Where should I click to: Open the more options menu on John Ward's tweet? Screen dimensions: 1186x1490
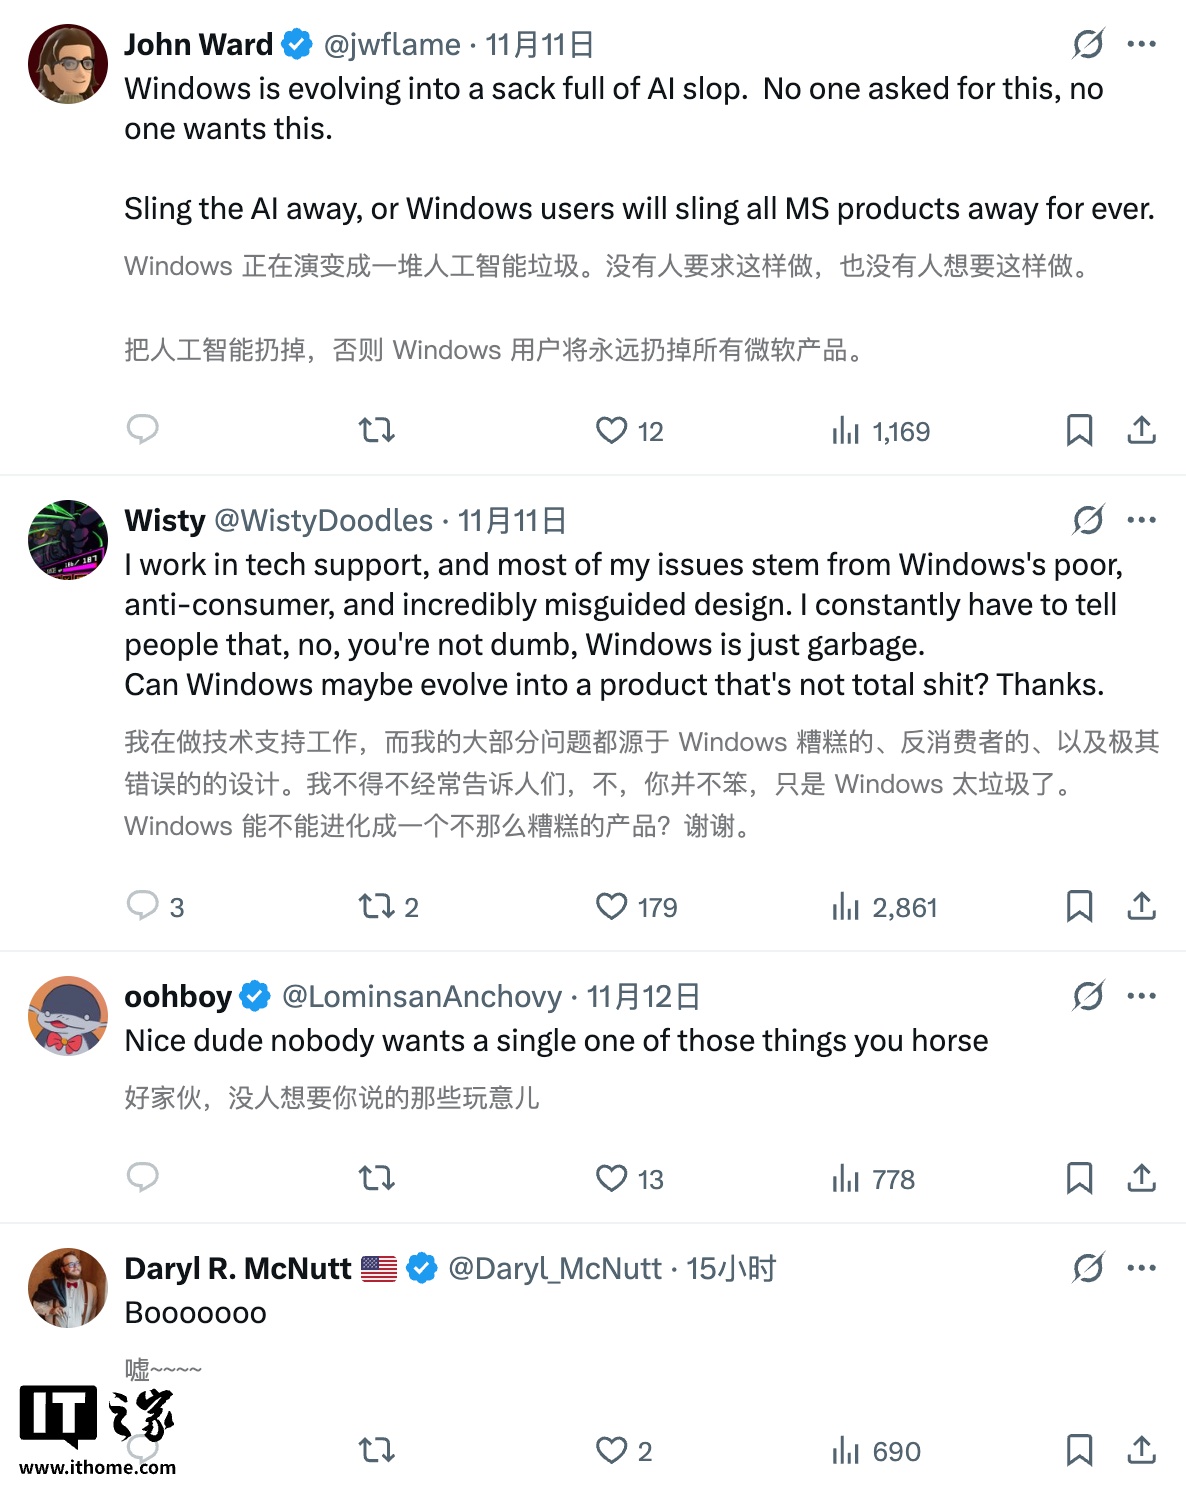(1141, 44)
